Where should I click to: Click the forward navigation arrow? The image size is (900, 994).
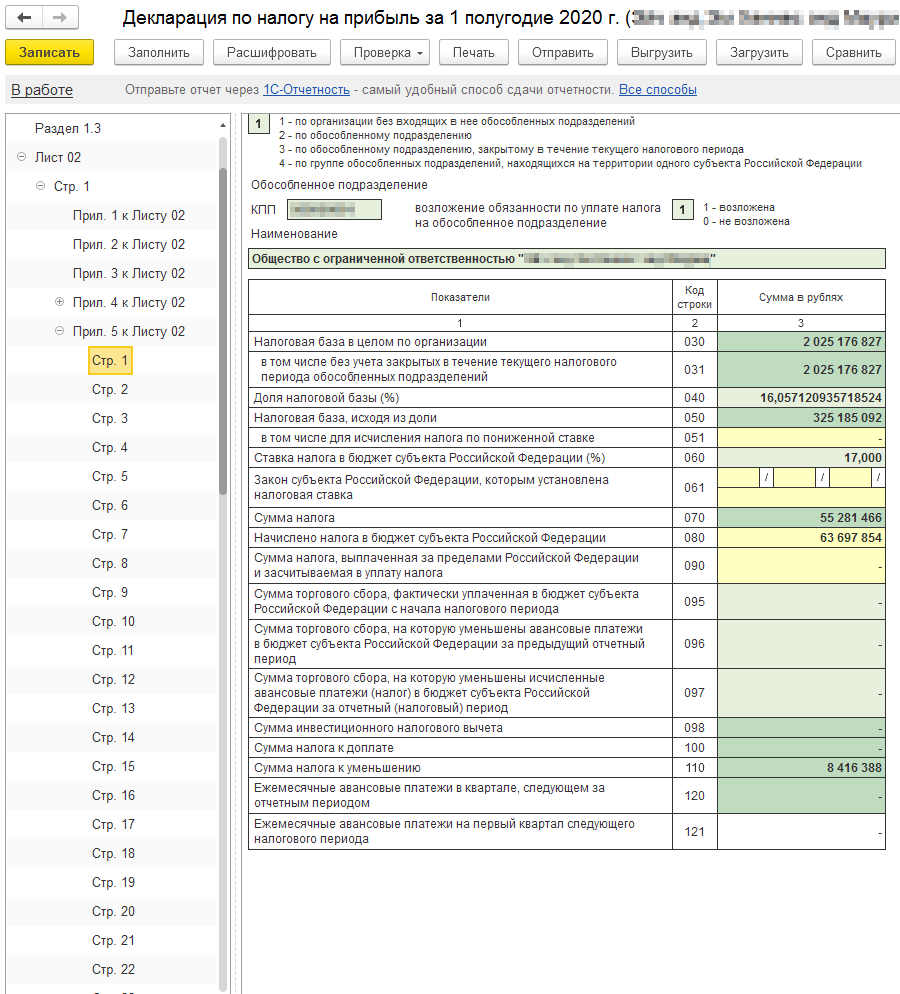(60, 18)
